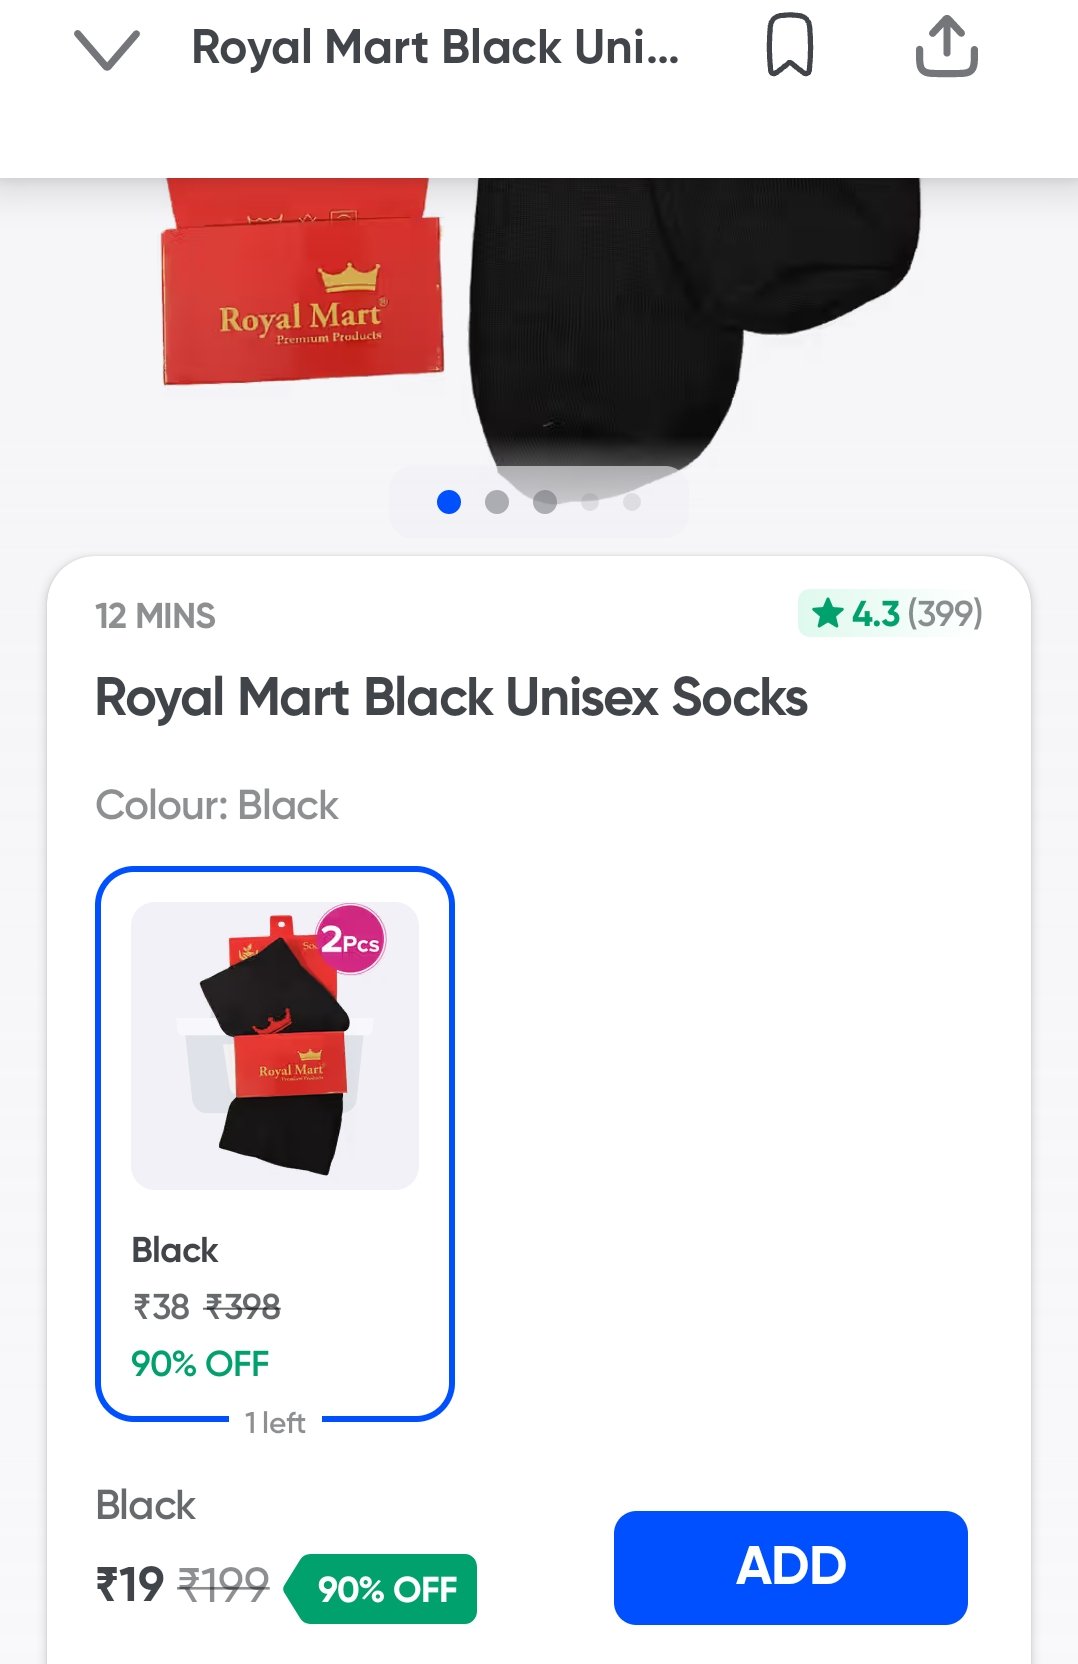Tap the truncated header title
The height and width of the screenshot is (1664, 1078).
(435, 47)
